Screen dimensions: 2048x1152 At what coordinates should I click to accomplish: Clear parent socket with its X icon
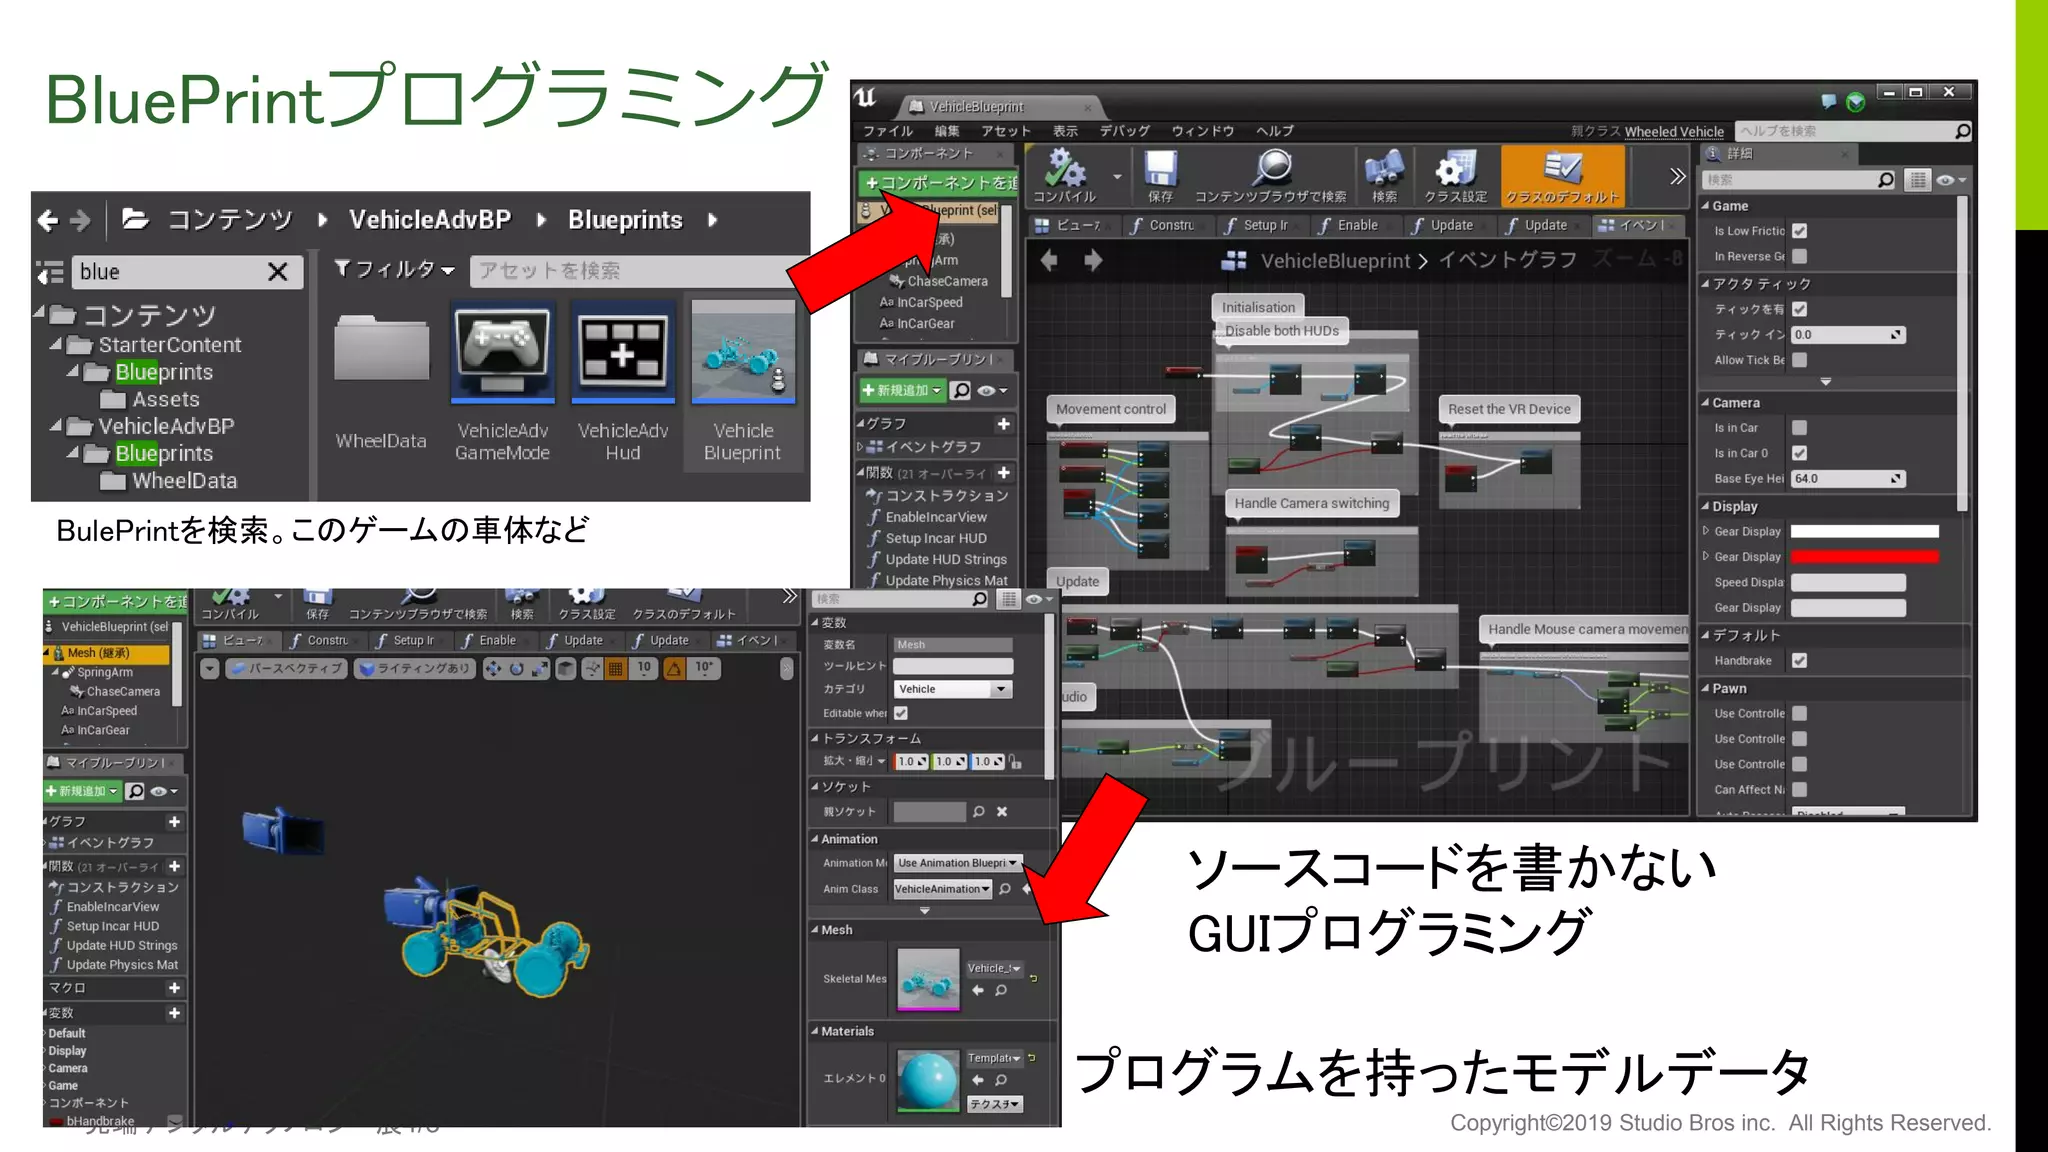[1002, 812]
